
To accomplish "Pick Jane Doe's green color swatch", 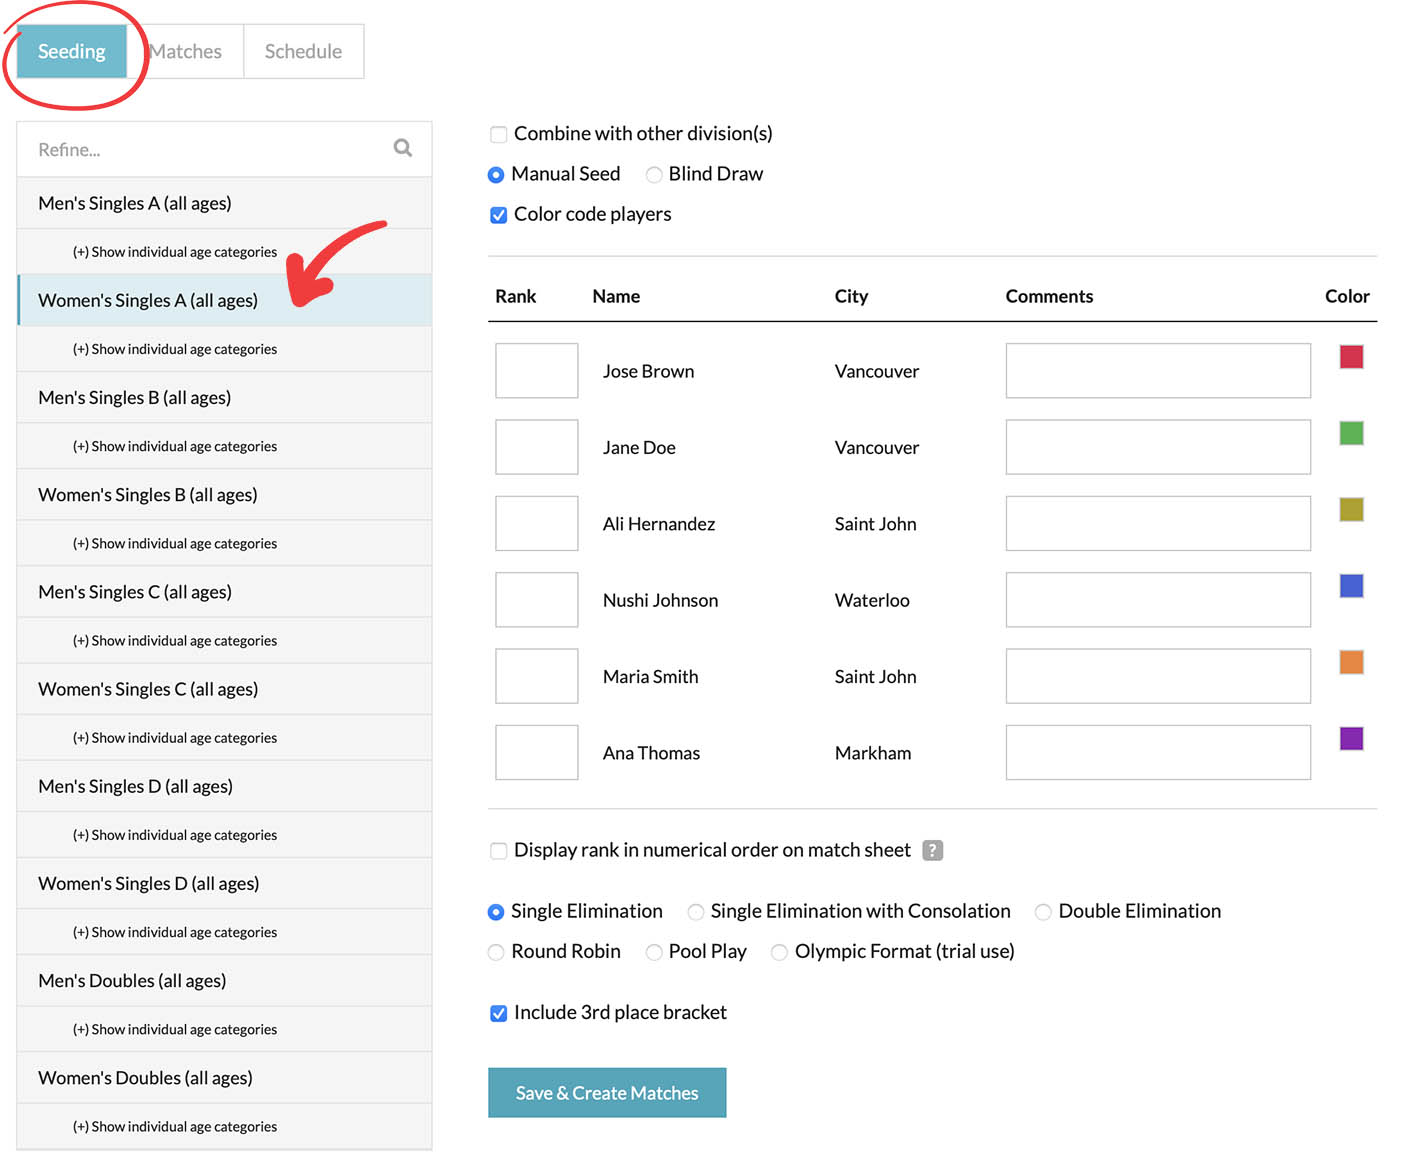I will [x=1351, y=433].
